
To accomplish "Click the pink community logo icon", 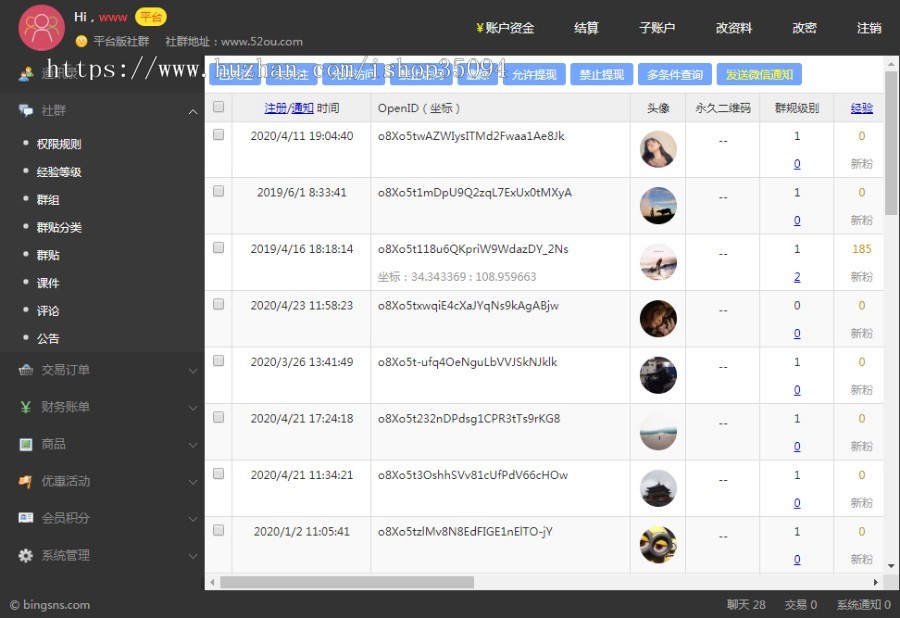I will point(41,28).
